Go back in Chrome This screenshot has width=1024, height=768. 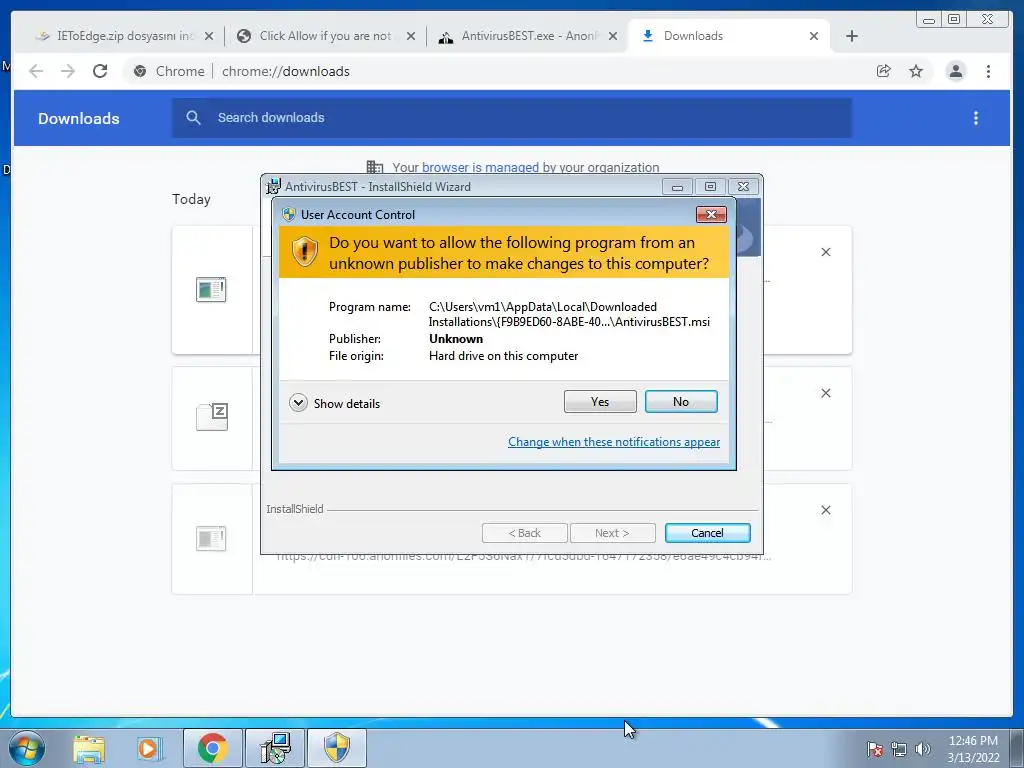[36, 71]
